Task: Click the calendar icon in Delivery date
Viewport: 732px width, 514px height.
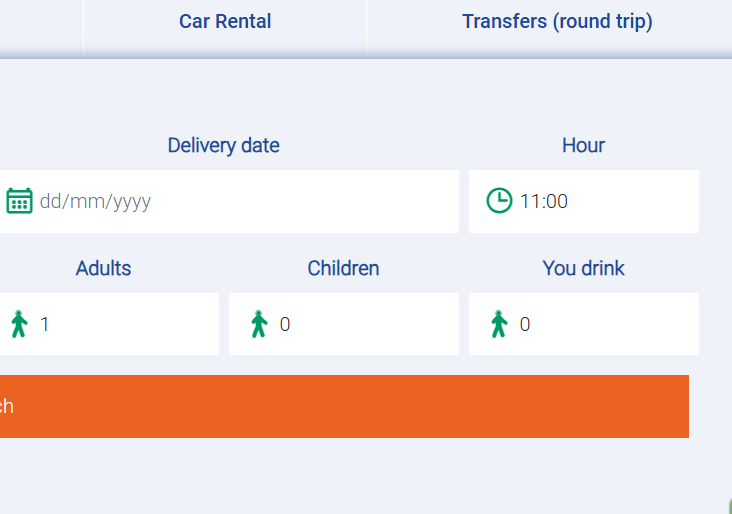Action: pos(19,201)
